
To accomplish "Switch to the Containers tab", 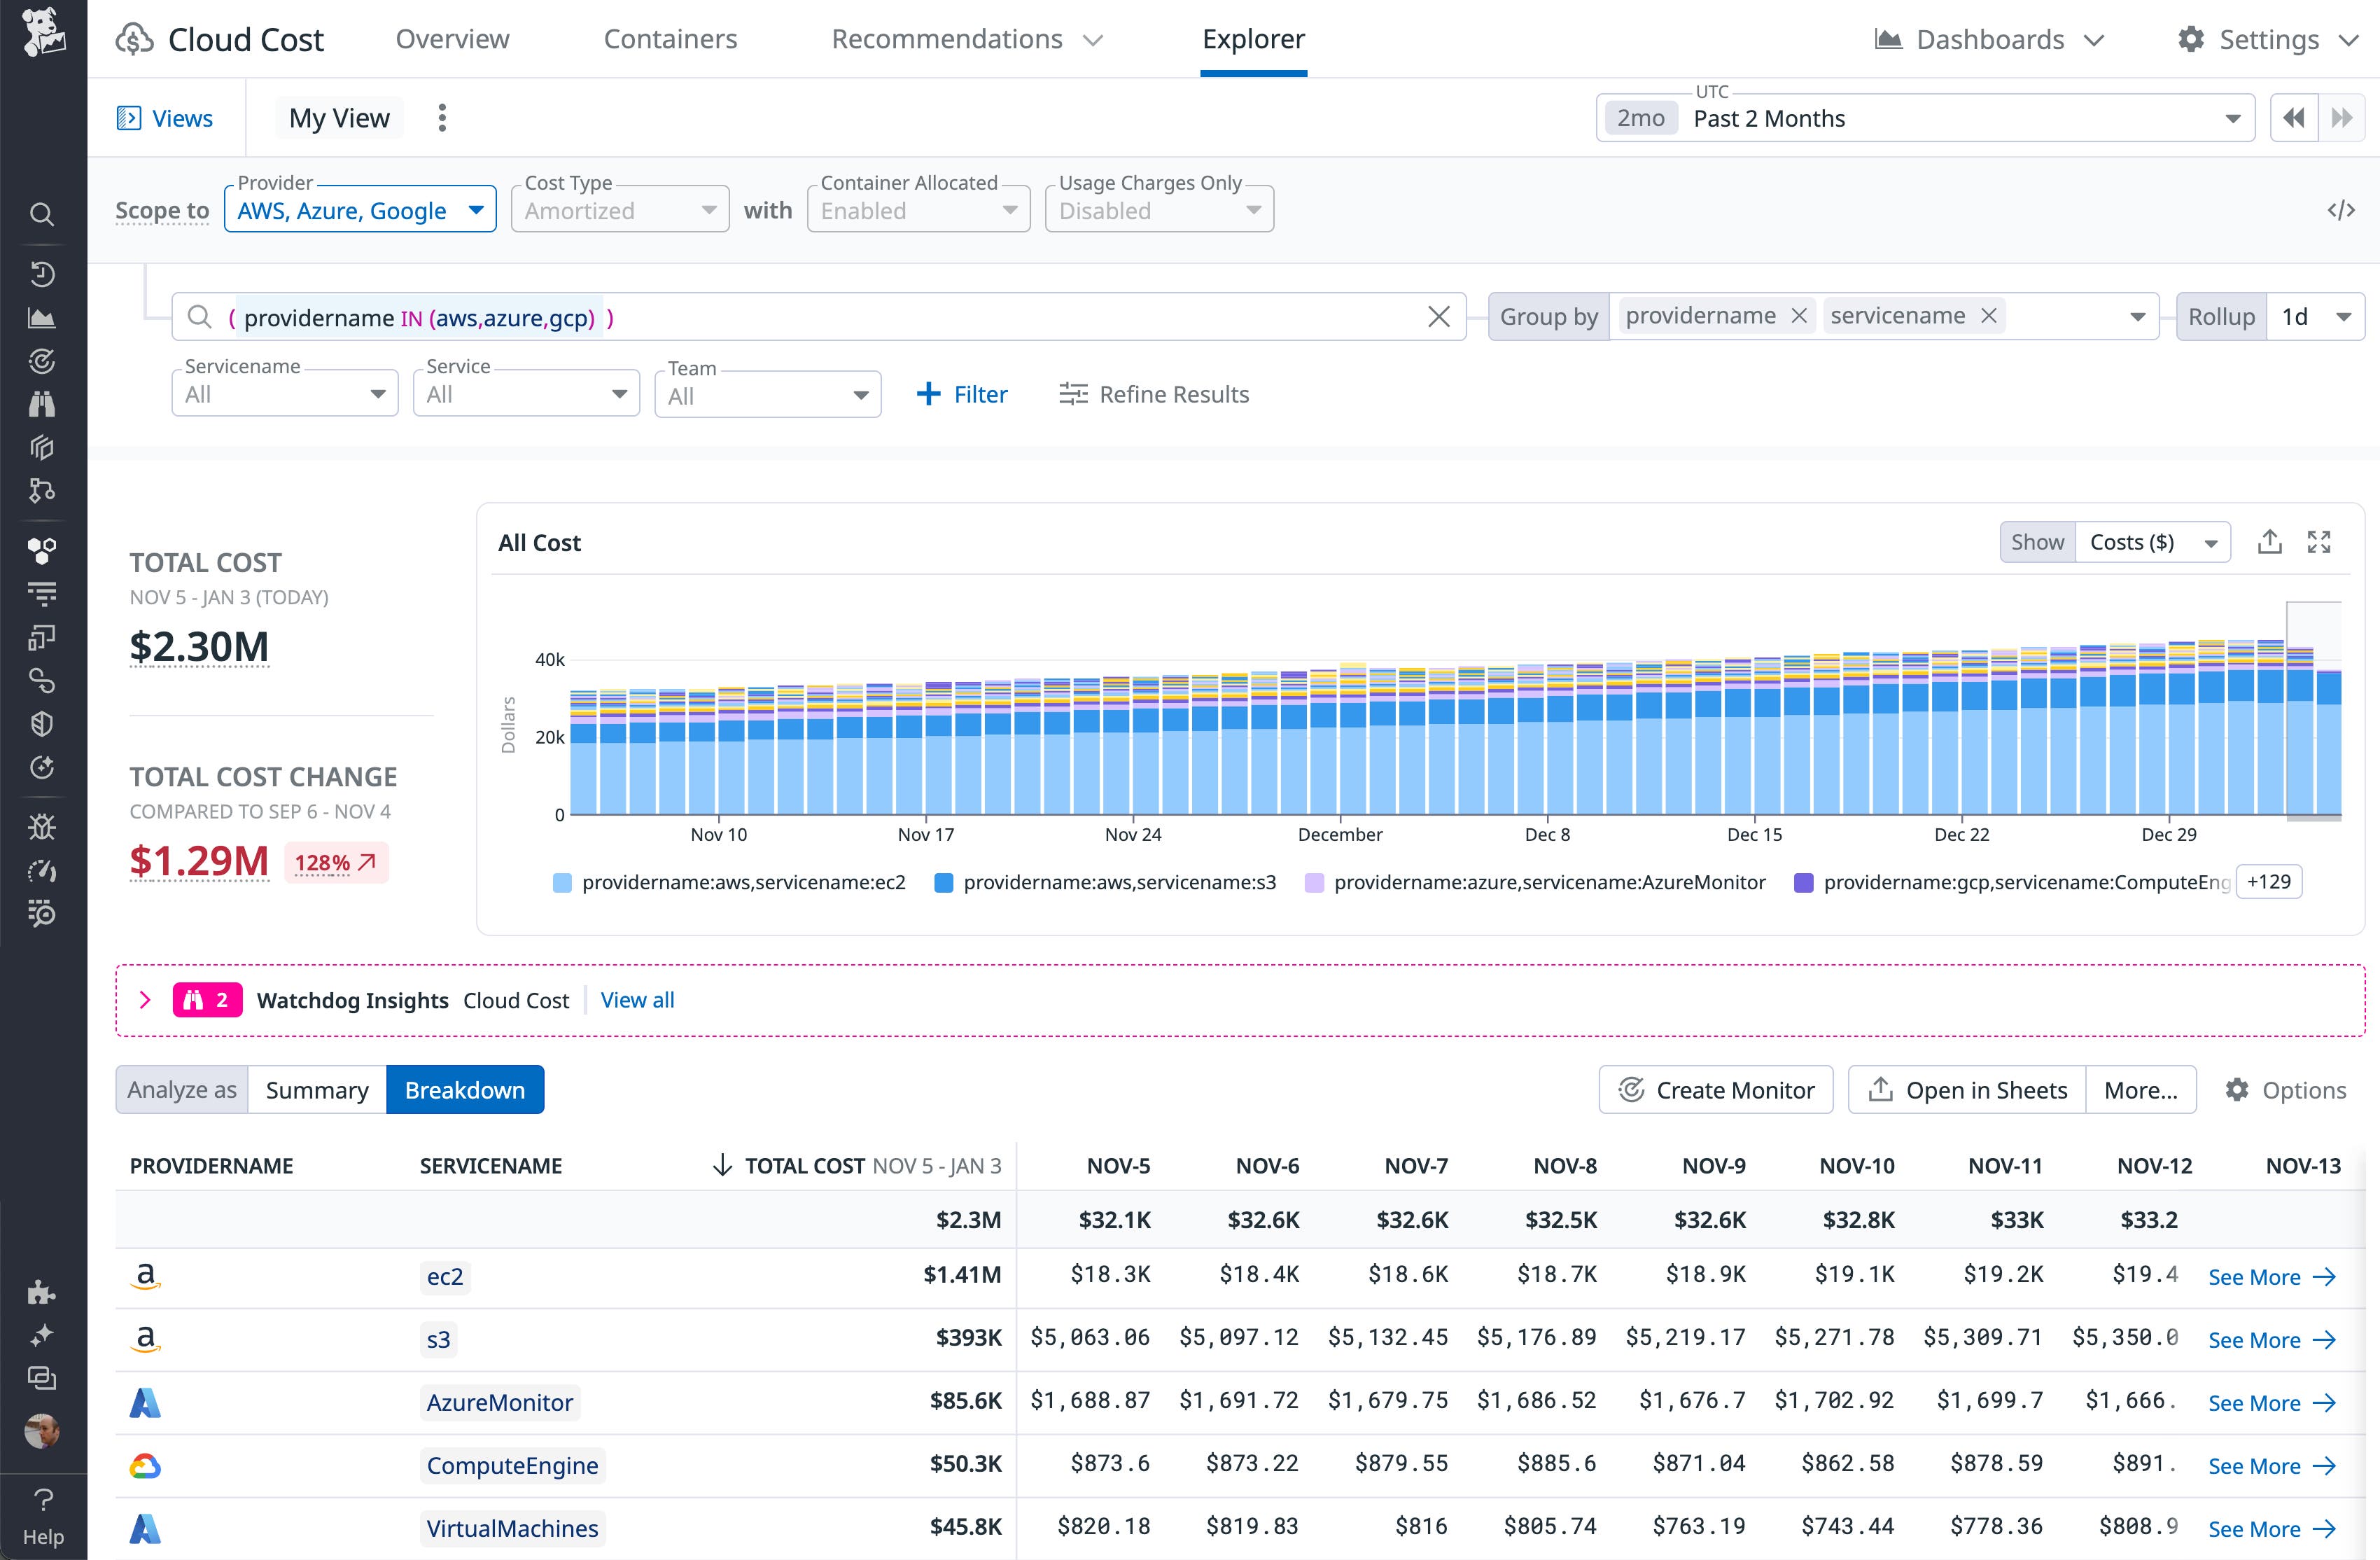I will (x=670, y=39).
